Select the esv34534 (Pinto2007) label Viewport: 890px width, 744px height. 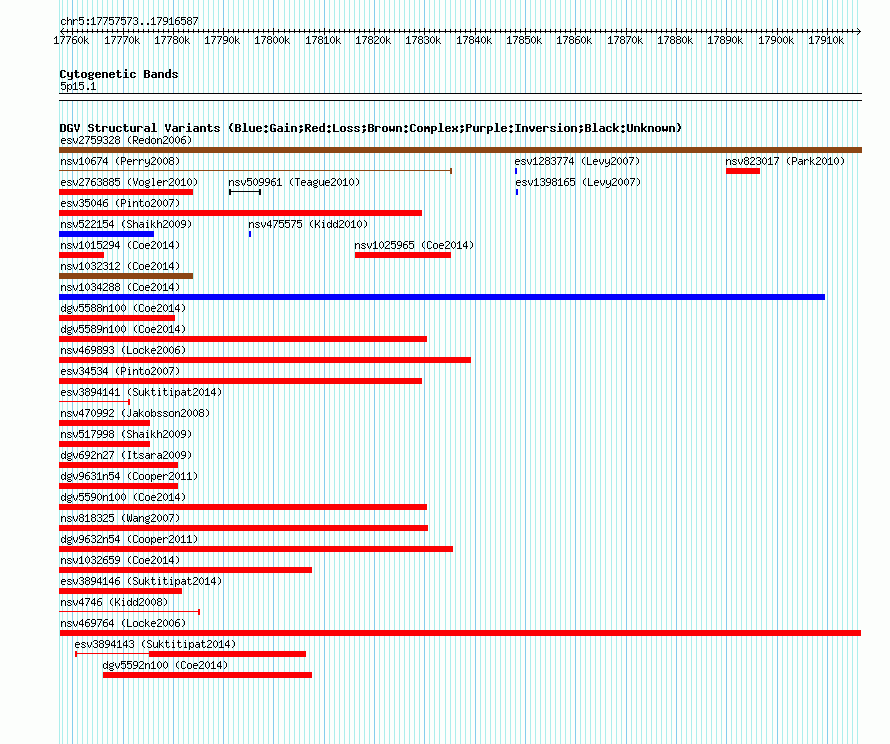click(120, 371)
